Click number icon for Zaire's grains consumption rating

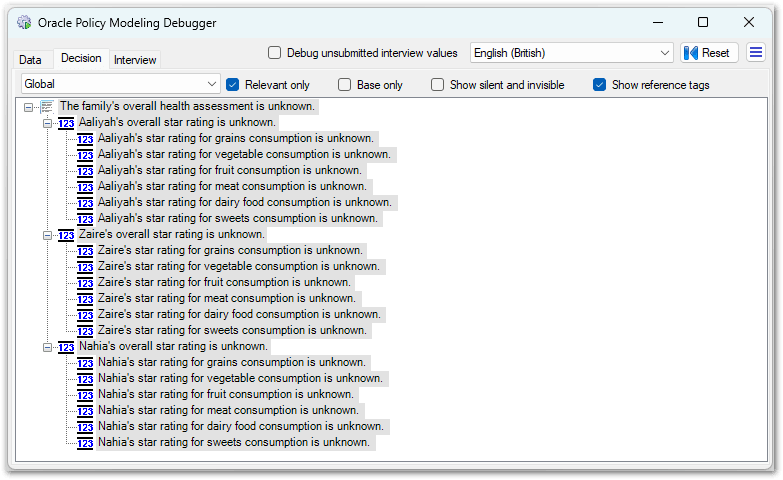85,251
